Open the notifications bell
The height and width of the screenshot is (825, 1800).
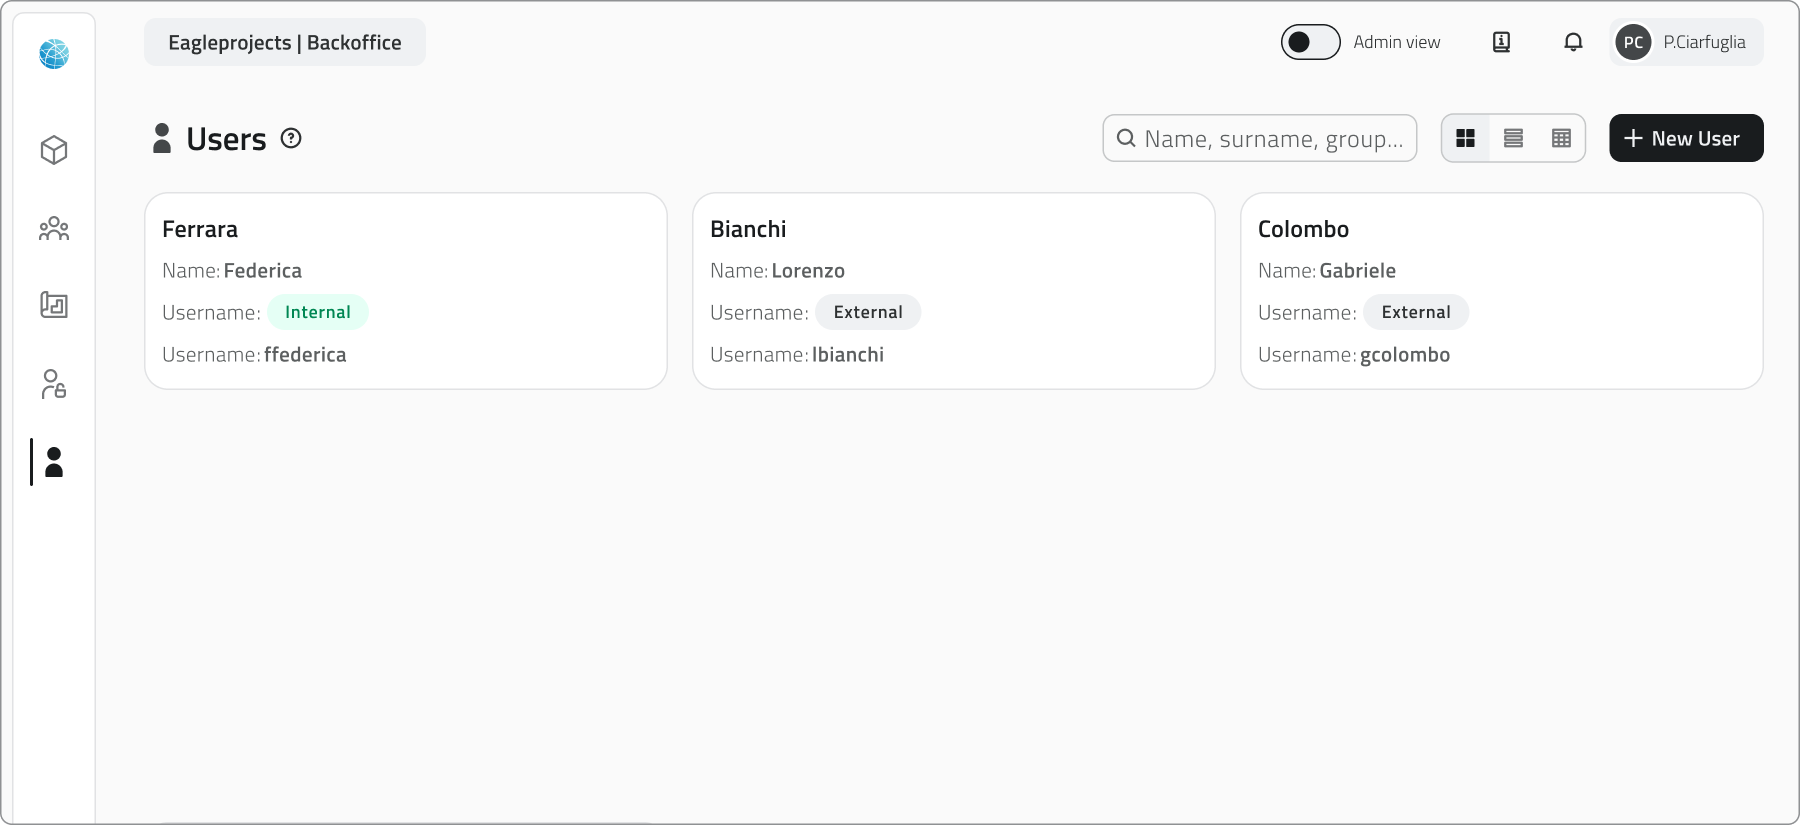click(1573, 42)
